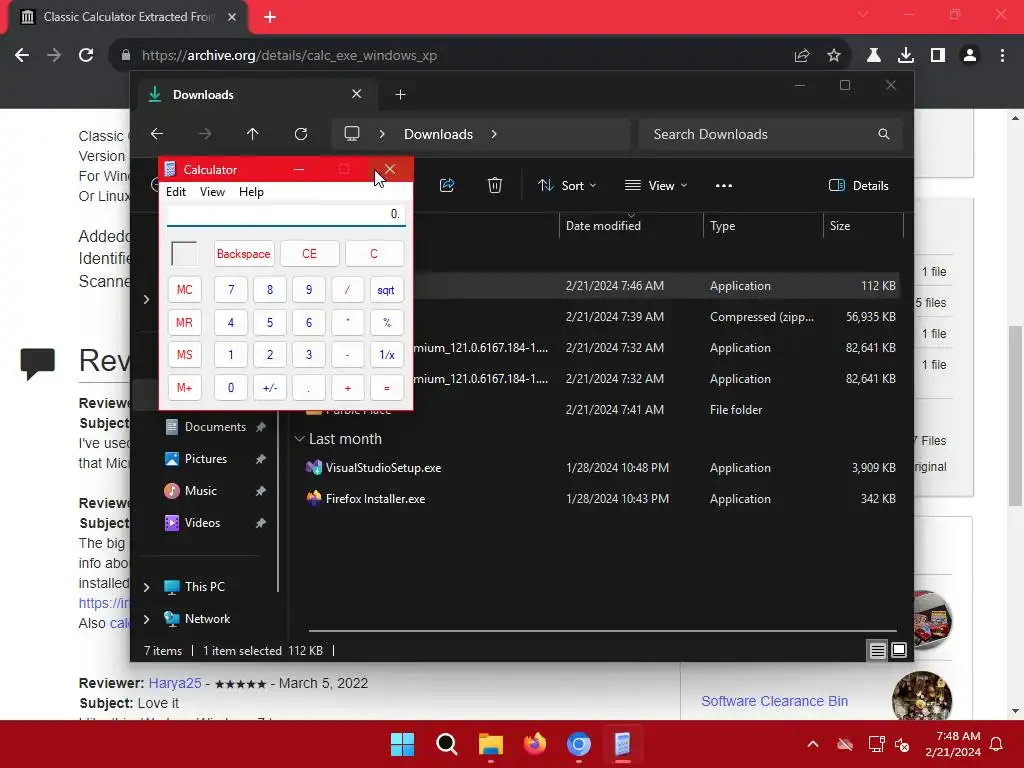The image size is (1024, 768).
Task: Click the Calculator display field
Action: [x=286, y=215]
